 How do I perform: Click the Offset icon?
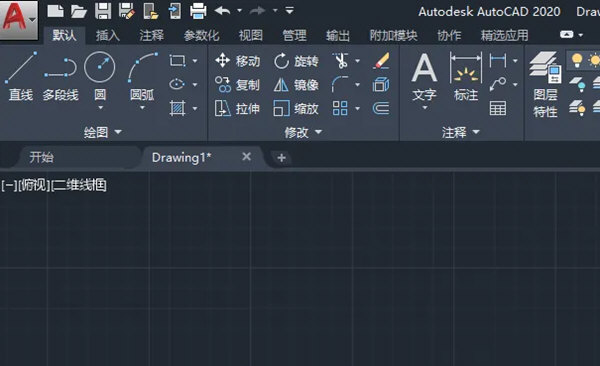[x=381, y=108]
